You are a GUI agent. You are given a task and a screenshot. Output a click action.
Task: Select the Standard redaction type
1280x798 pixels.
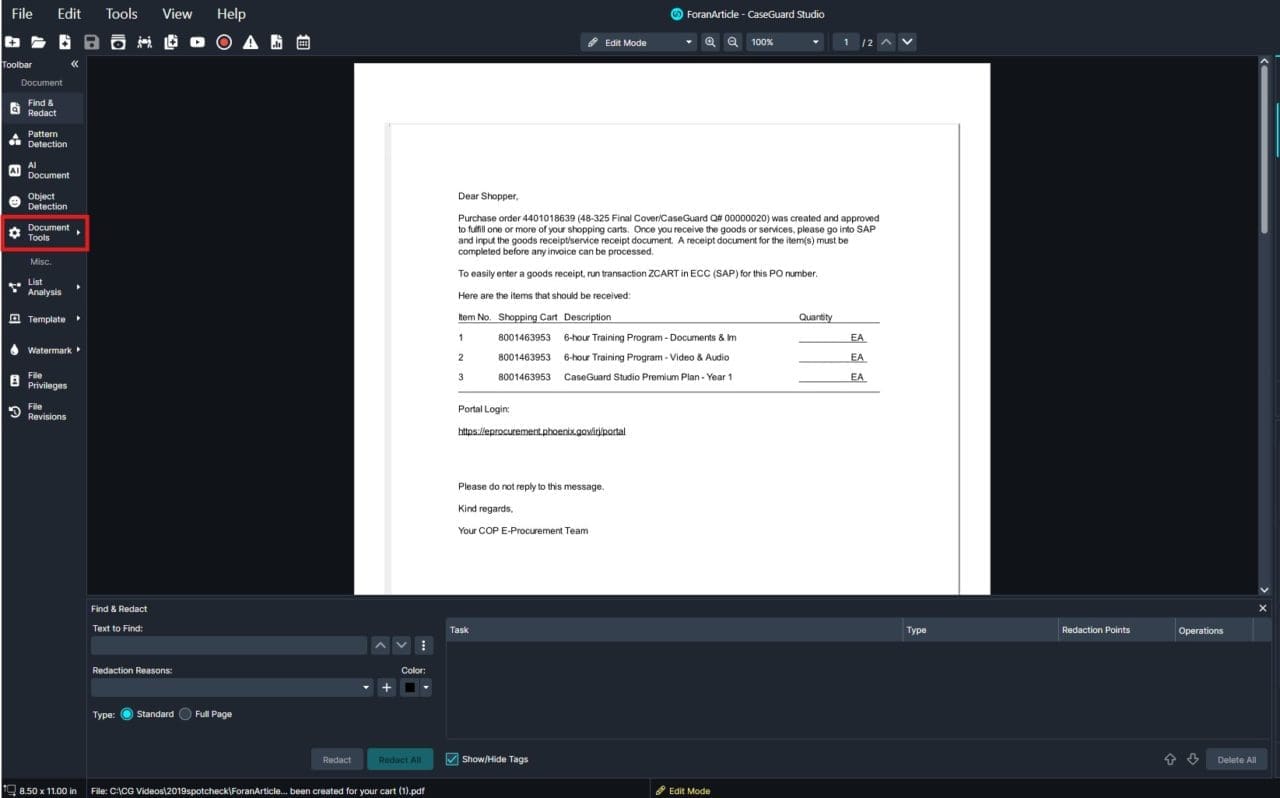(x=128, y=714)
